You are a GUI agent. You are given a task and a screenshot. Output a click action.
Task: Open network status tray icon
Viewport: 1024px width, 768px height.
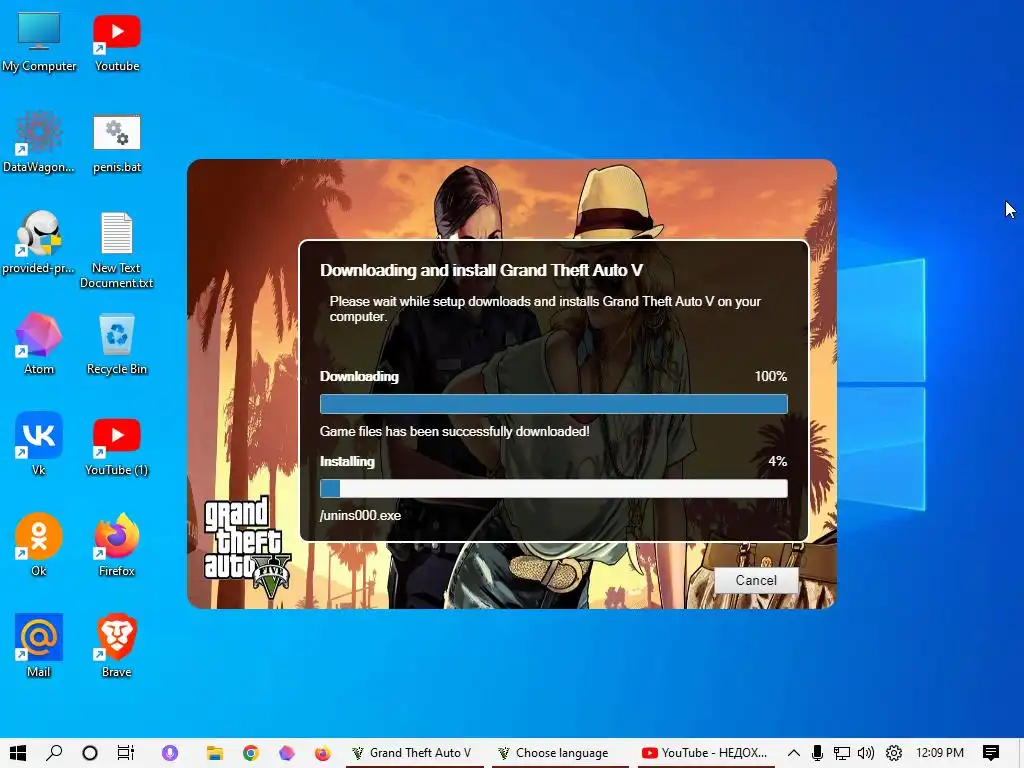point(841,753)
